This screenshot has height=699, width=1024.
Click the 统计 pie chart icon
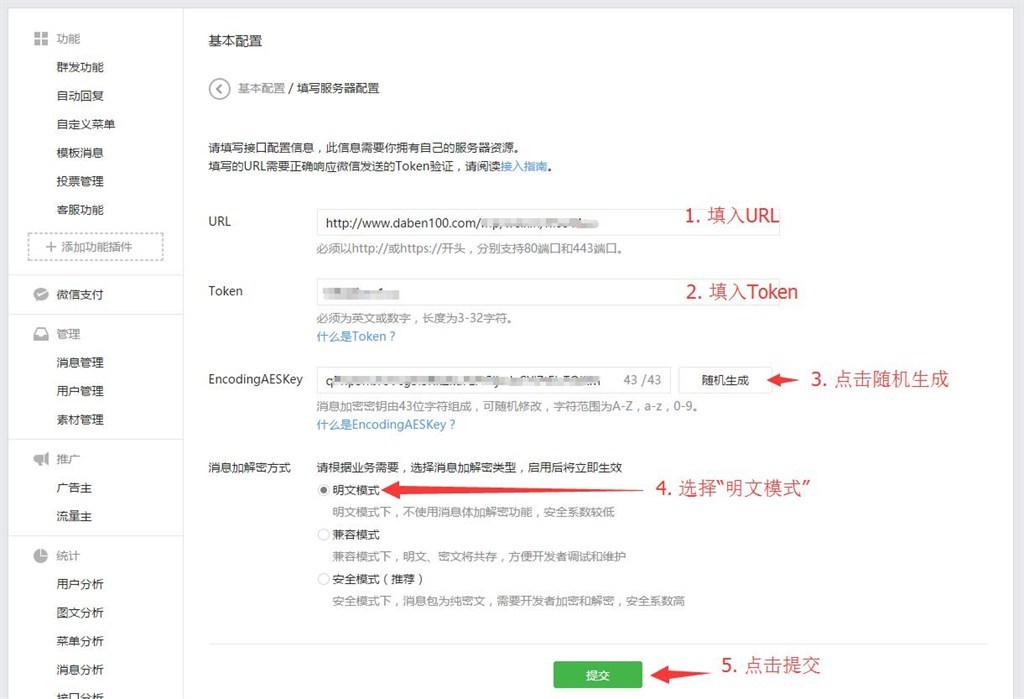tap(41, 555)
